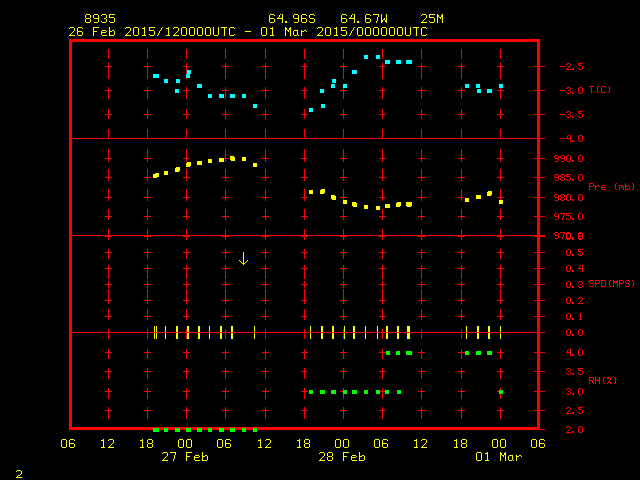Viewport: 640px width, 480px height.
Task: Click the Pre (mb) pressure axis label
Action: (x=611, y=187)
